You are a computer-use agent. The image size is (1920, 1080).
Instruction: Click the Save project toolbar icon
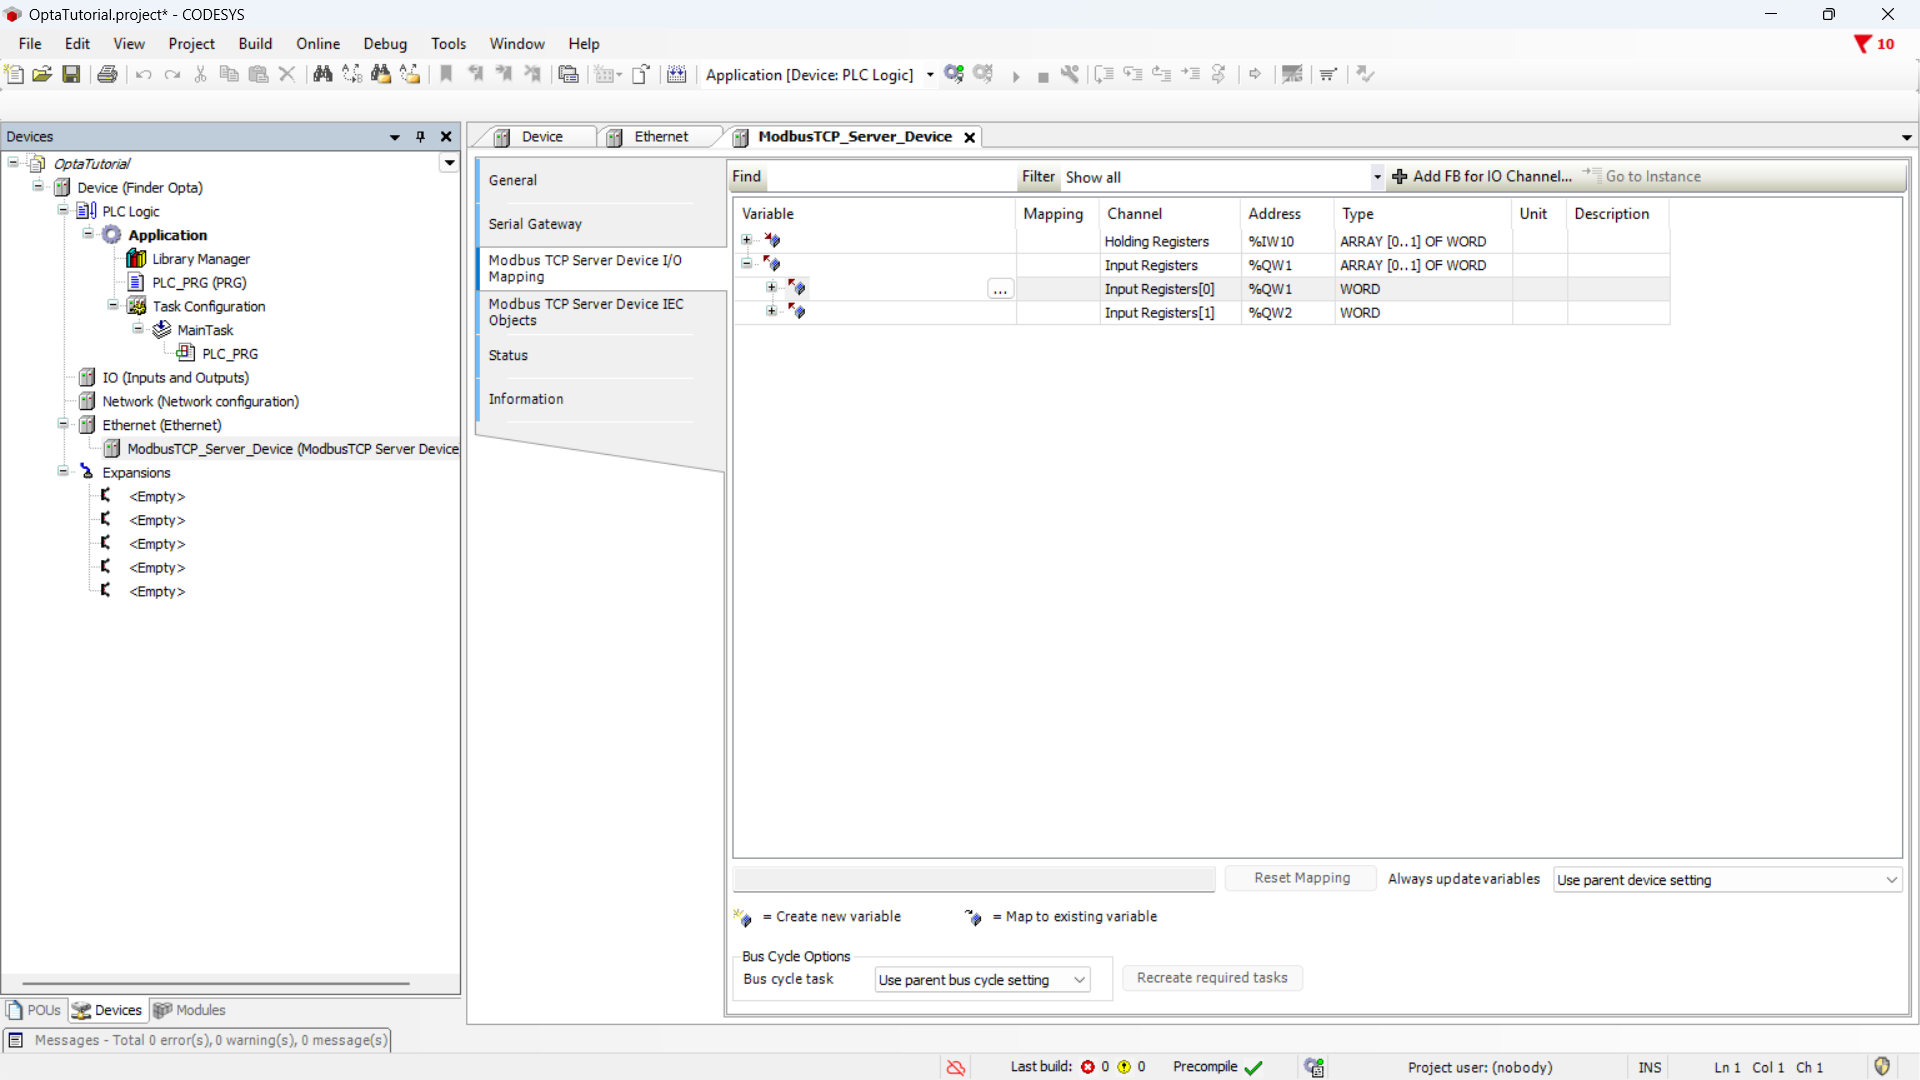71,74
